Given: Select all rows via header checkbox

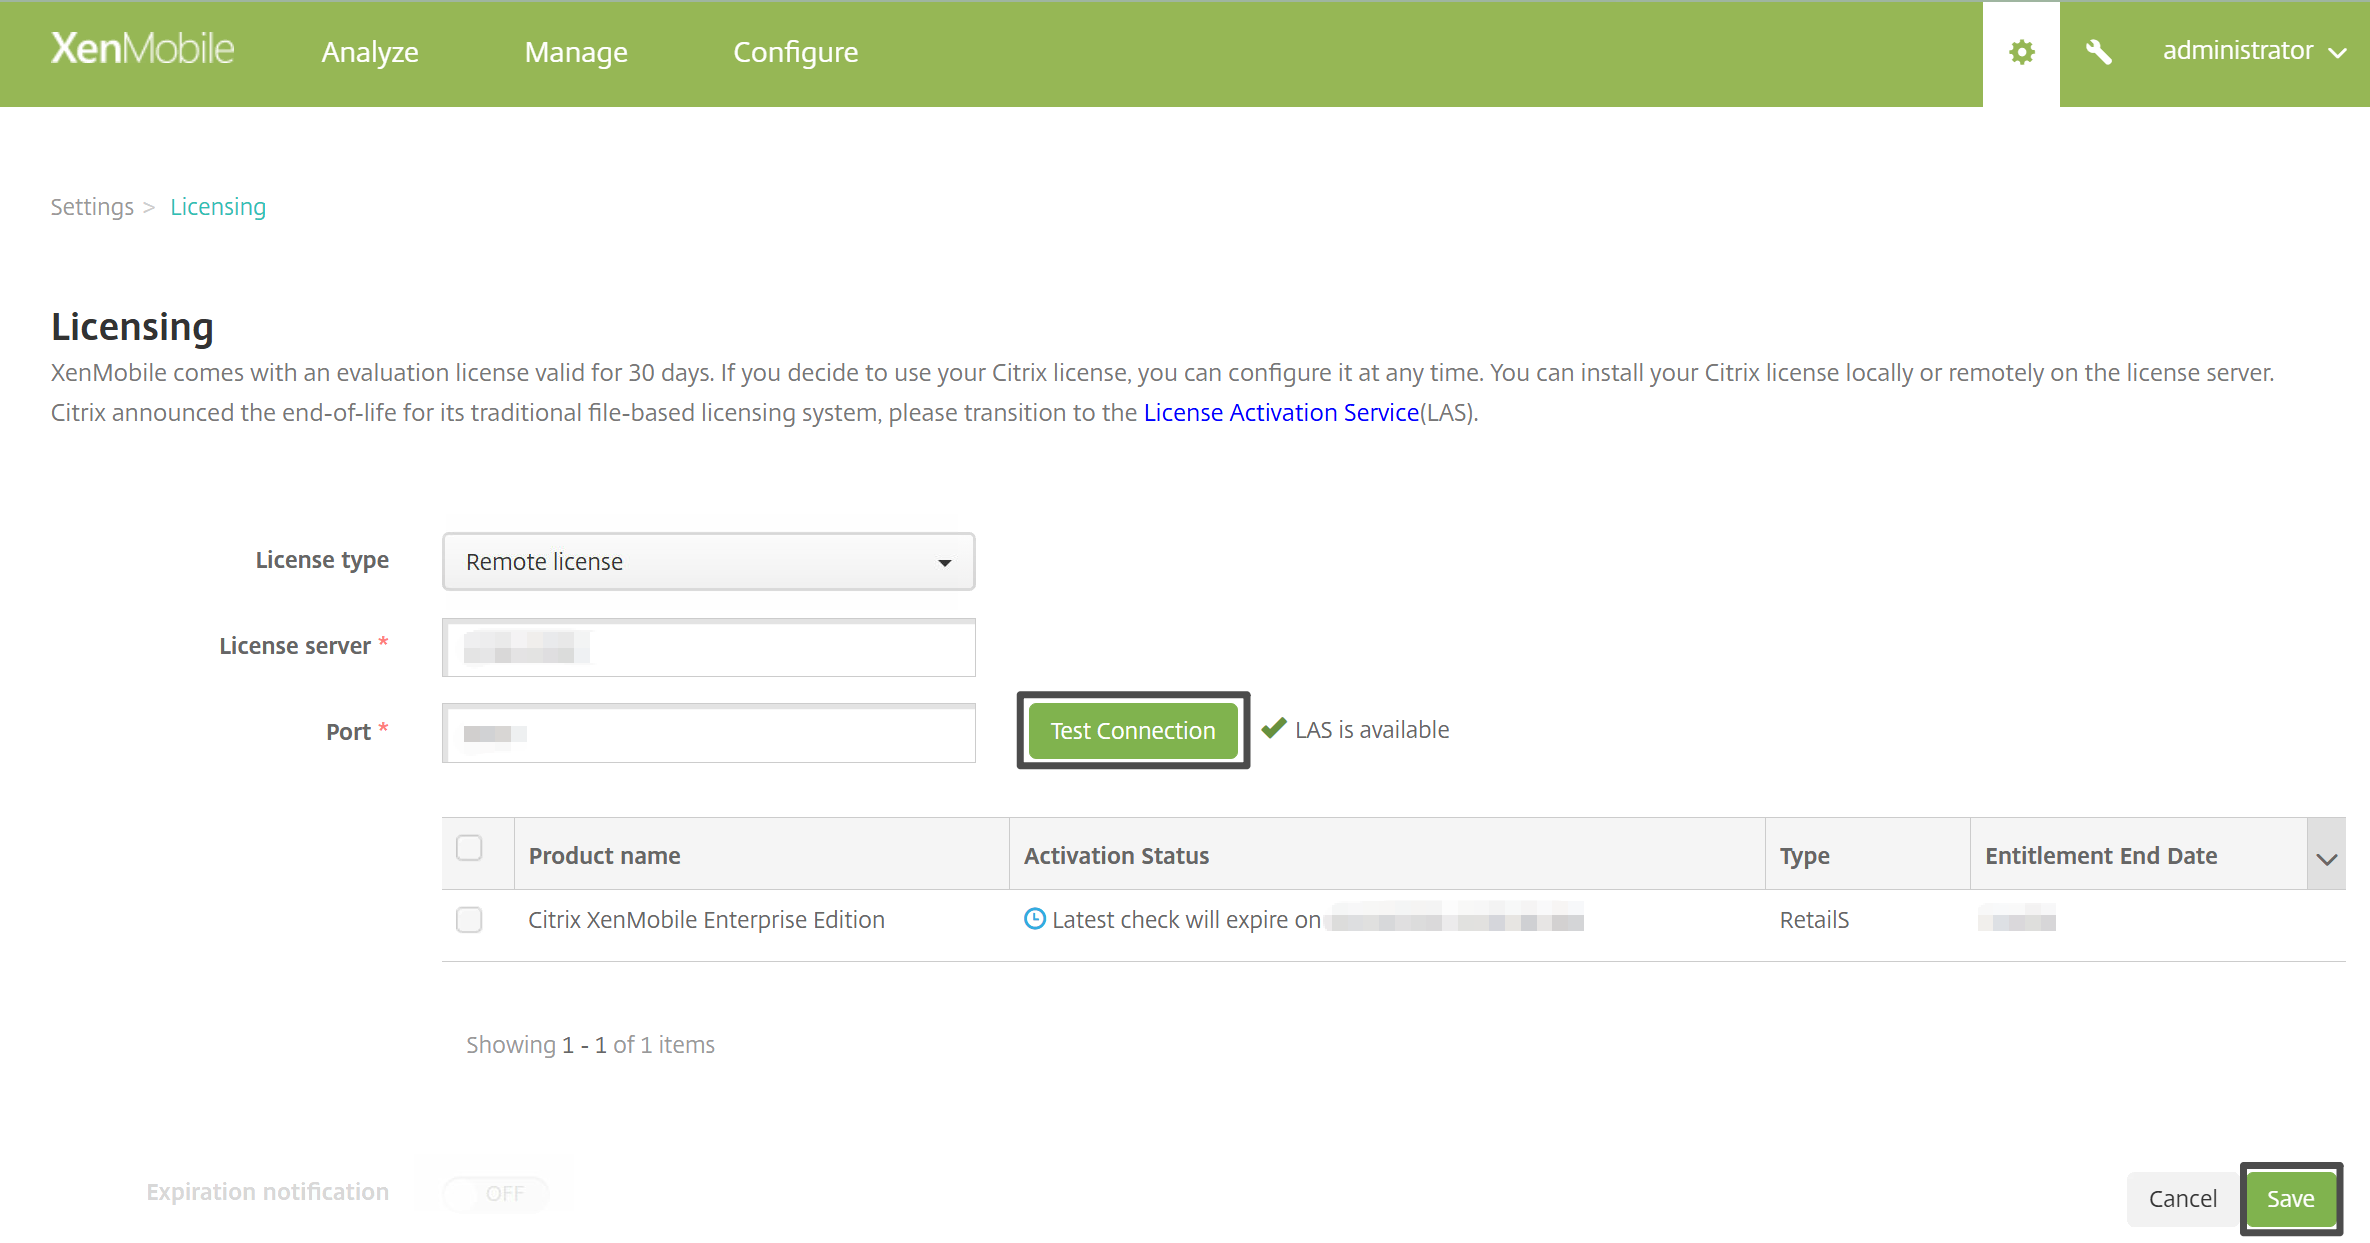Looking at the screenshot, I should (469, 848).
